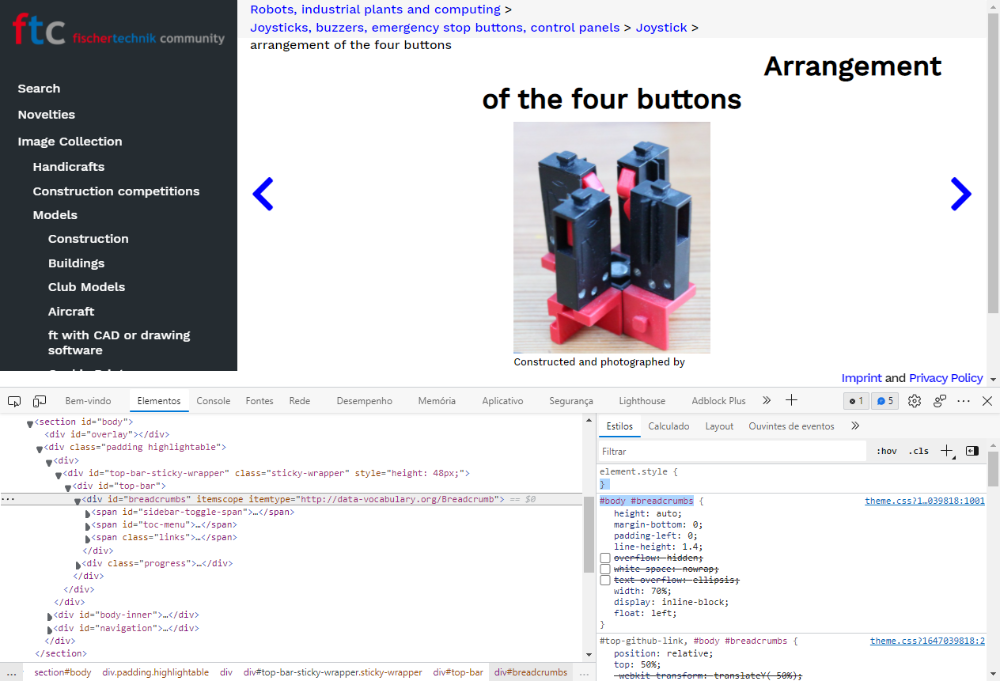Open the Console tab
This screenshot has height=681, width=1000.
[x=213, y=401]
